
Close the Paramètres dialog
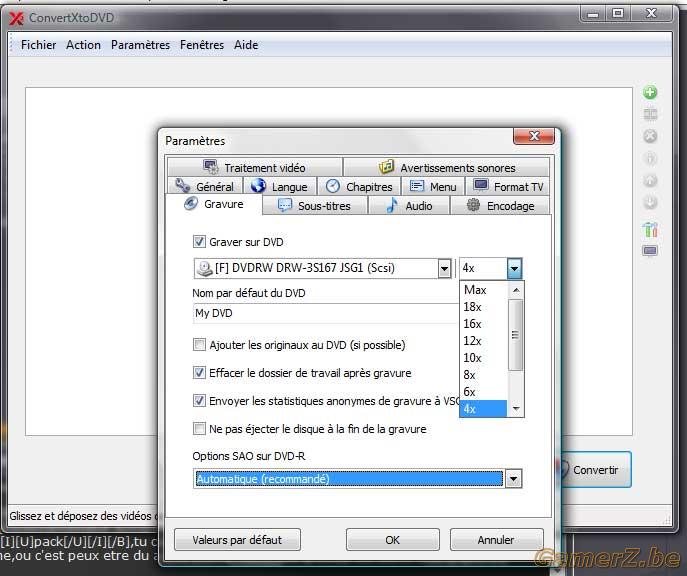point(534,136)
